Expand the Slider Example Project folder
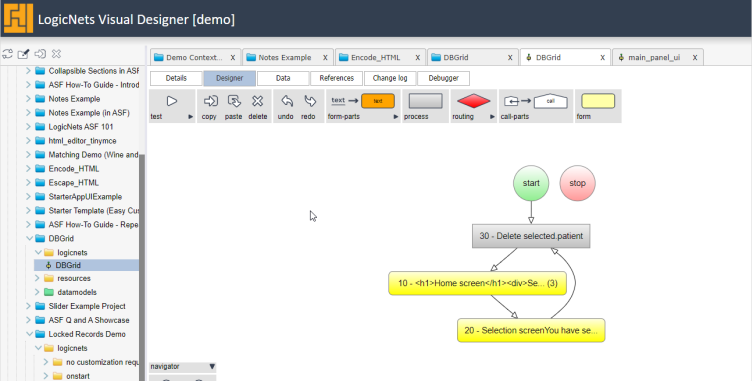This screenshot has height=381, width=752. 28,306
